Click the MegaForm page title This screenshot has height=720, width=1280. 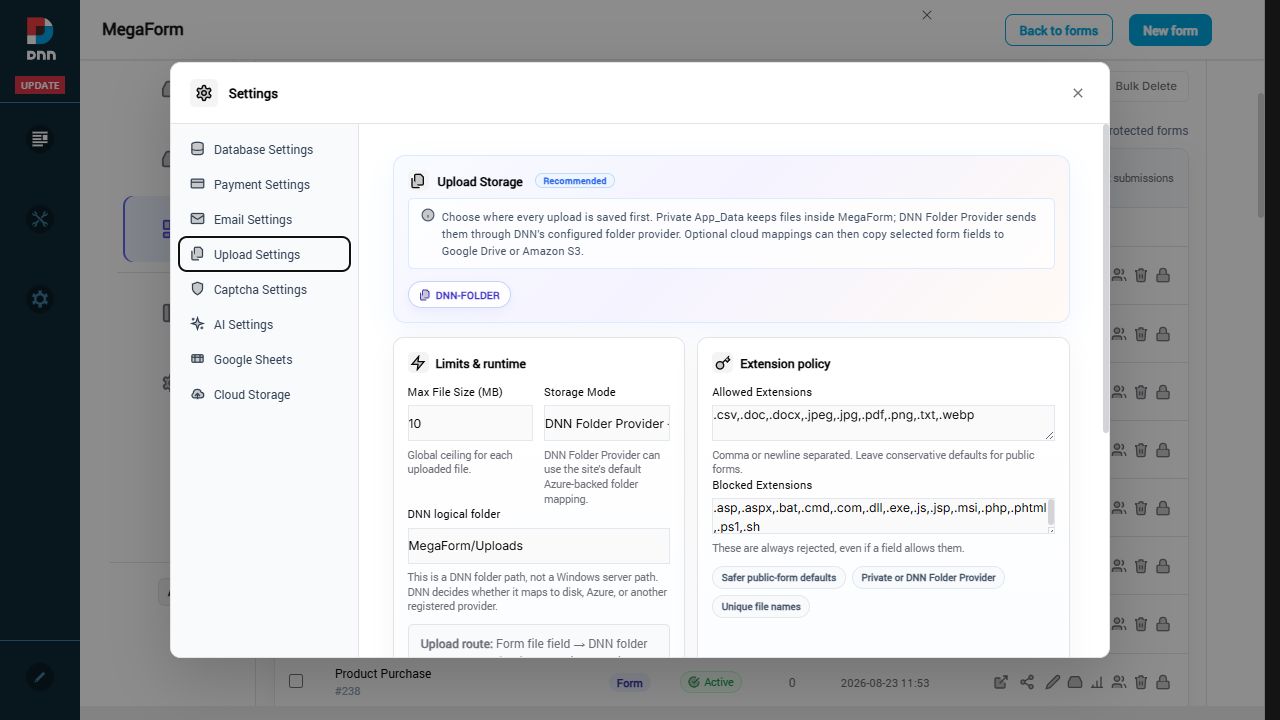click(x=143, y=29)
